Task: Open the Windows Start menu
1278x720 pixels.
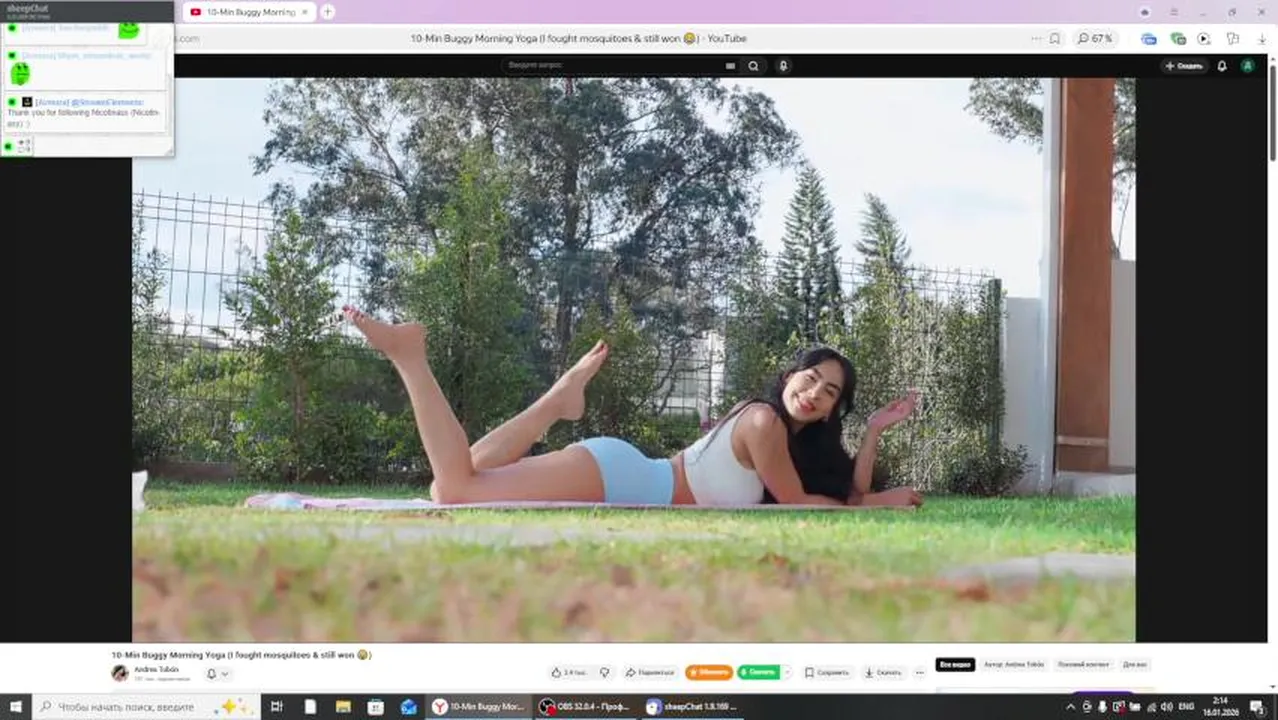Action: click(x=16, y=706)
